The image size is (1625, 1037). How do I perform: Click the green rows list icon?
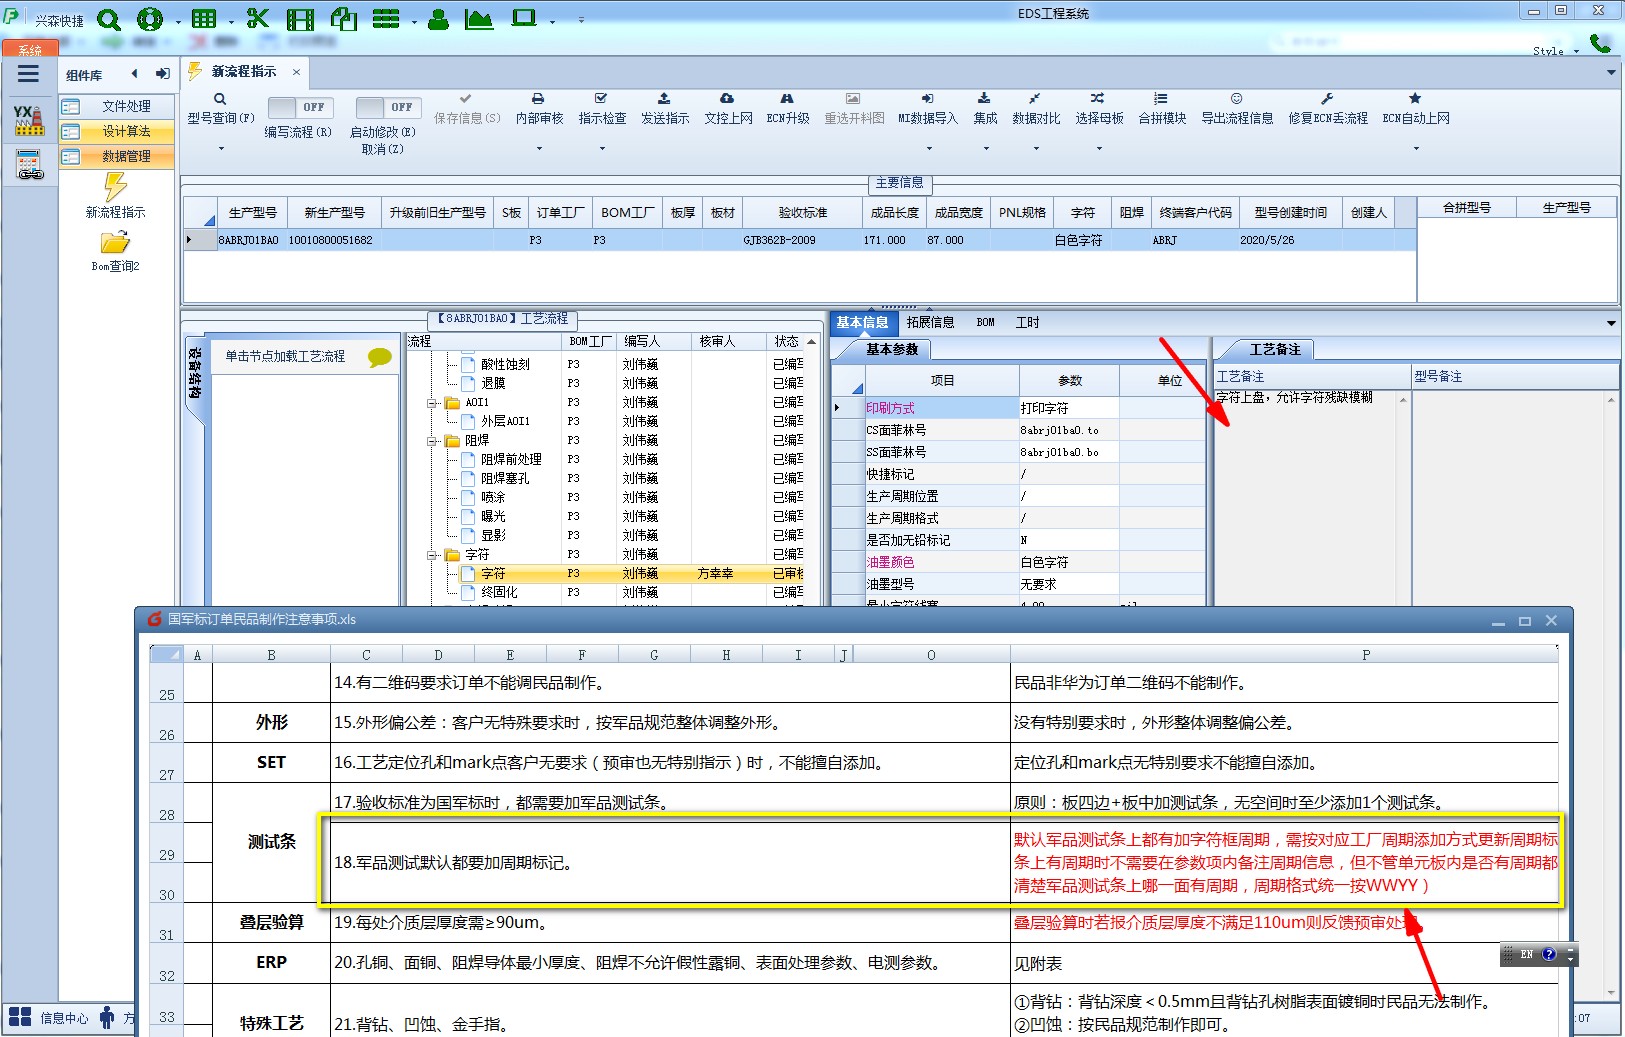click(x=386, y=19)
